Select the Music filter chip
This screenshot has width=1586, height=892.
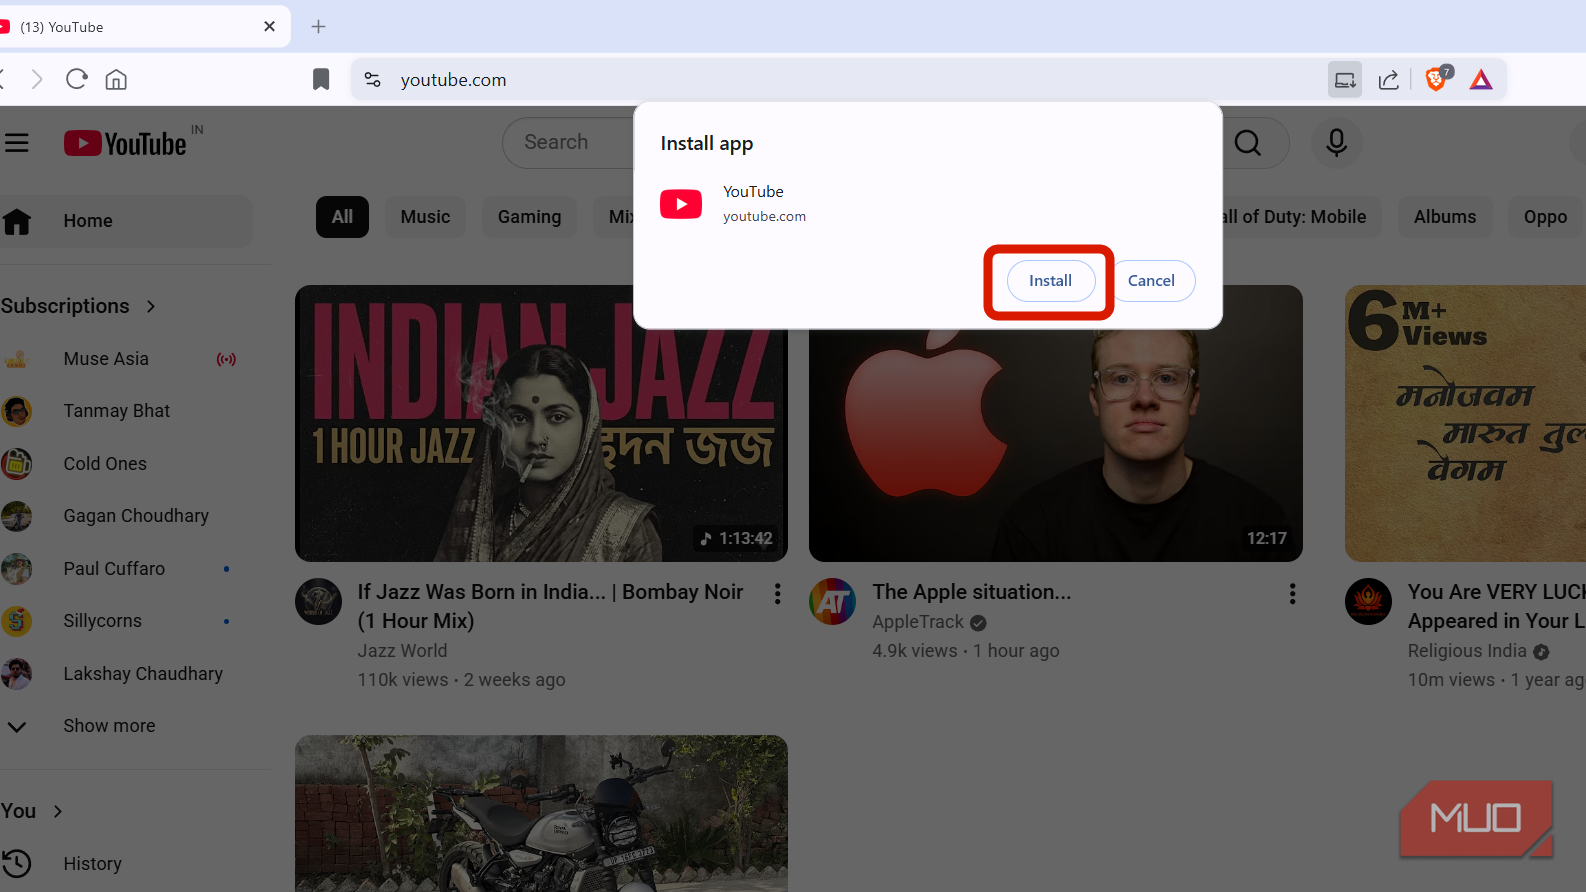425,217
